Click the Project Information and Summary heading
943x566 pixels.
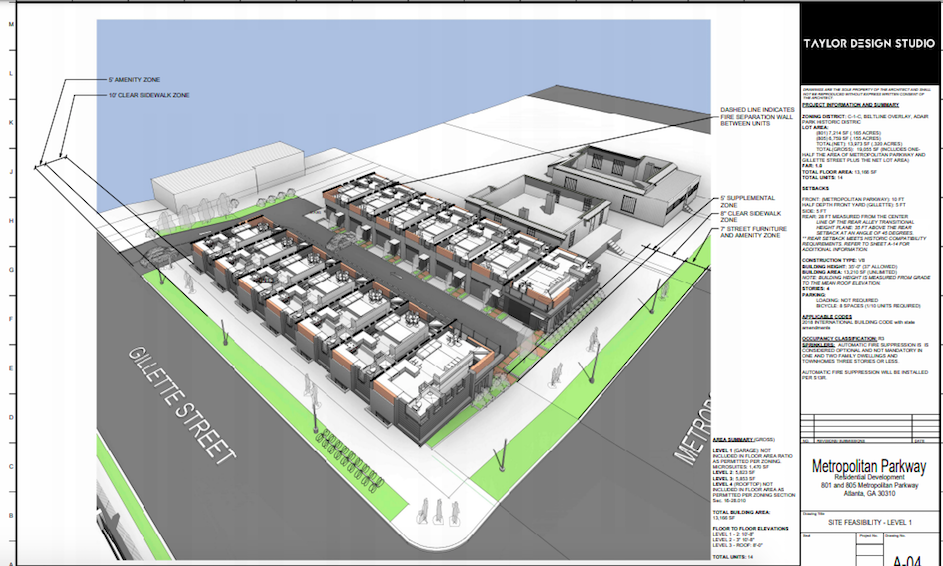[x=850, y=102]
